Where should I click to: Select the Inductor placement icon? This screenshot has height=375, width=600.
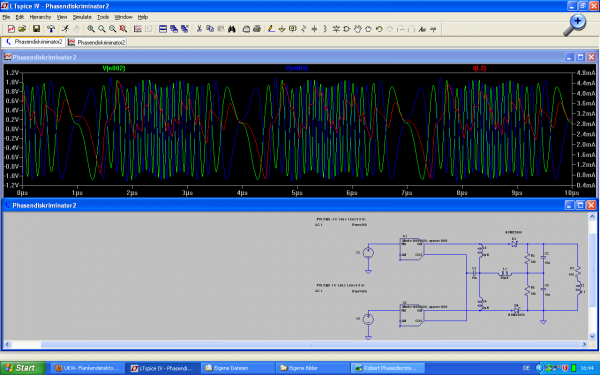(325, 29)
